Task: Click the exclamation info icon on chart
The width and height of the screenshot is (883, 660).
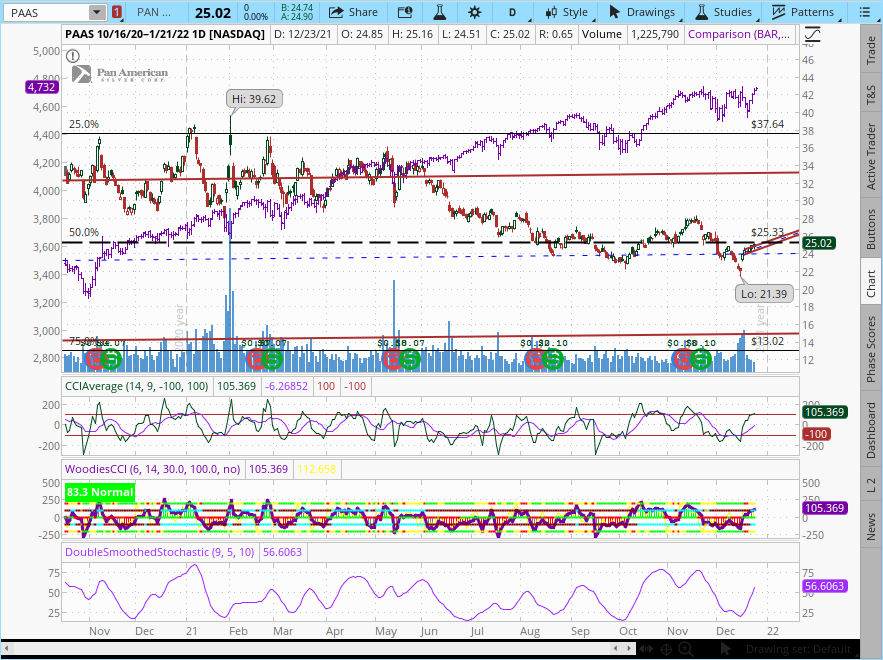Action: 73,56
